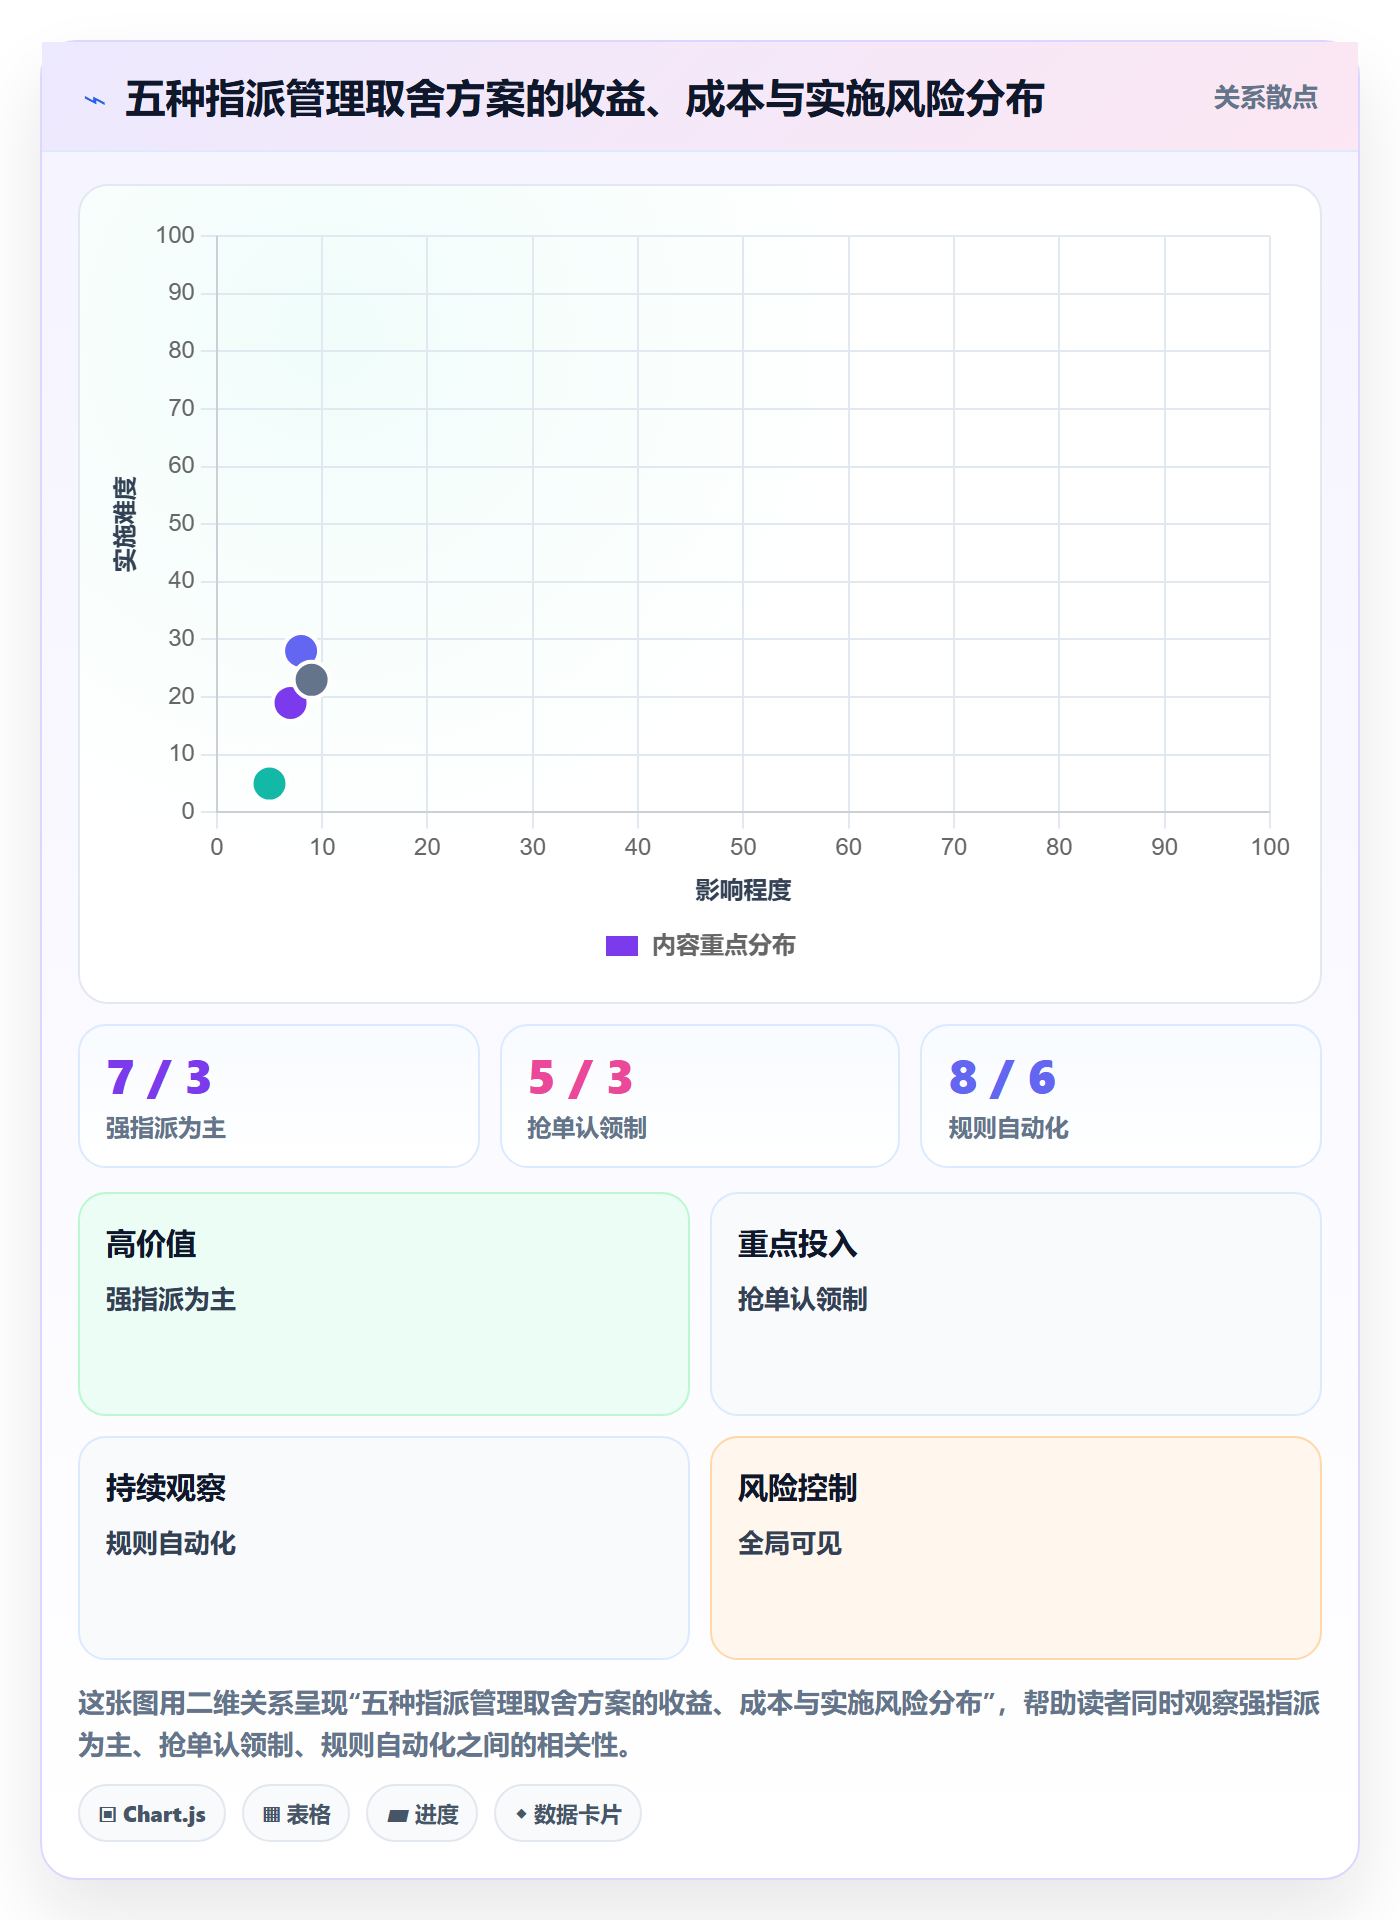Select the 持续观察 quadrant card
The height and width of the screenshot is (1920, 1400).
(x=384, y=1548)
